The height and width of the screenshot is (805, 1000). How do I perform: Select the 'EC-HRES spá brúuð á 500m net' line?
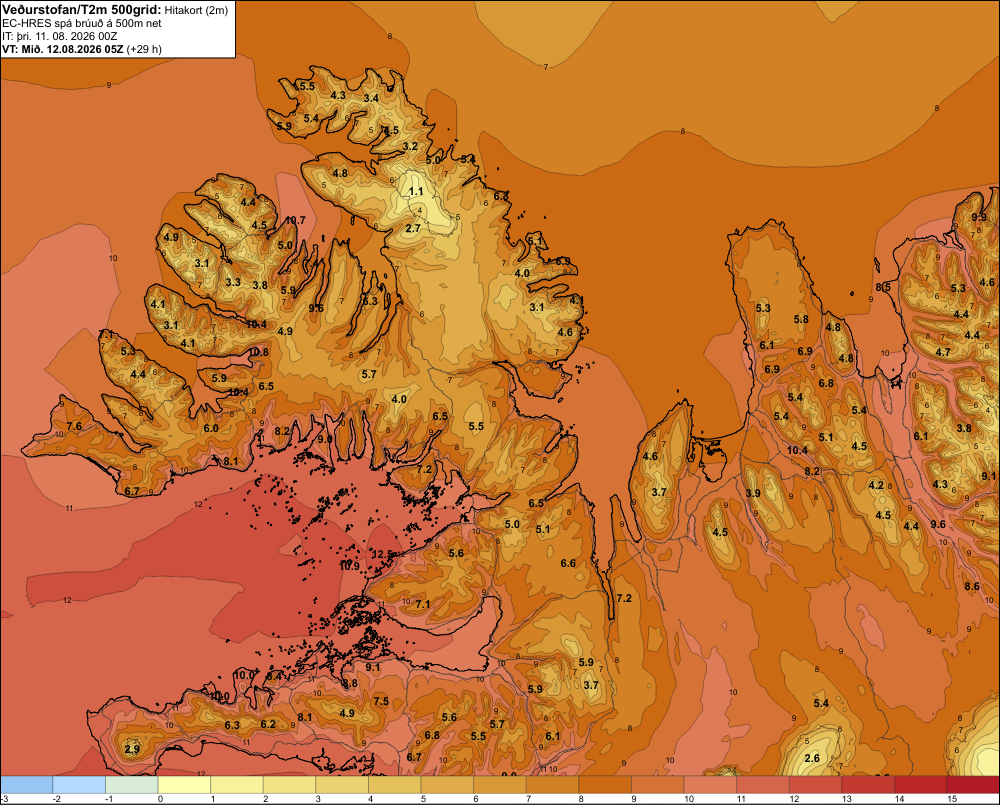(82, 23)
